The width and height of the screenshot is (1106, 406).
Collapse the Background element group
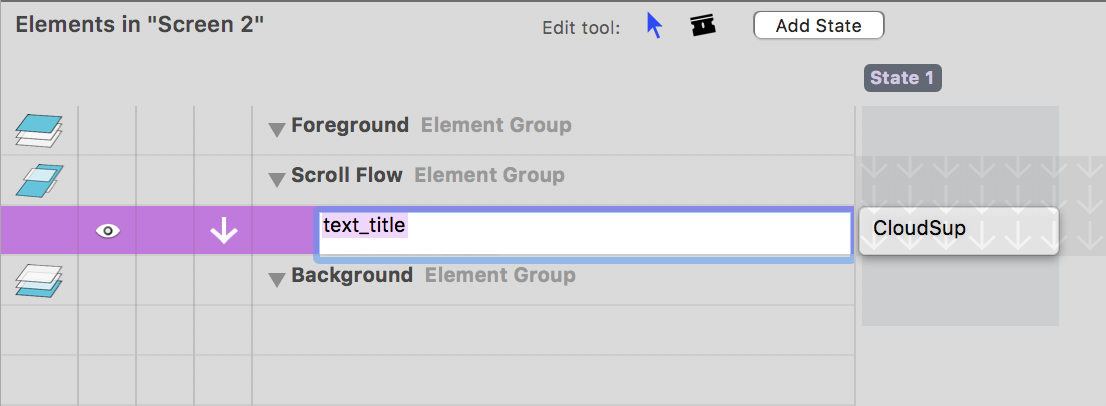tap(277, 278)
